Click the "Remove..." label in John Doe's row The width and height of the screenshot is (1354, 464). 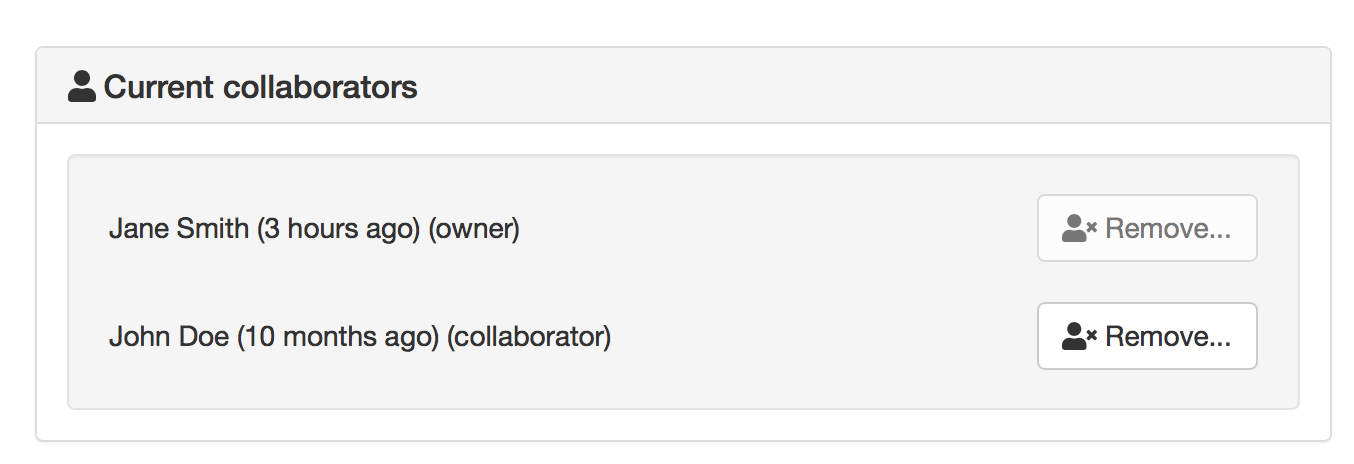[x=1168, y=337]
